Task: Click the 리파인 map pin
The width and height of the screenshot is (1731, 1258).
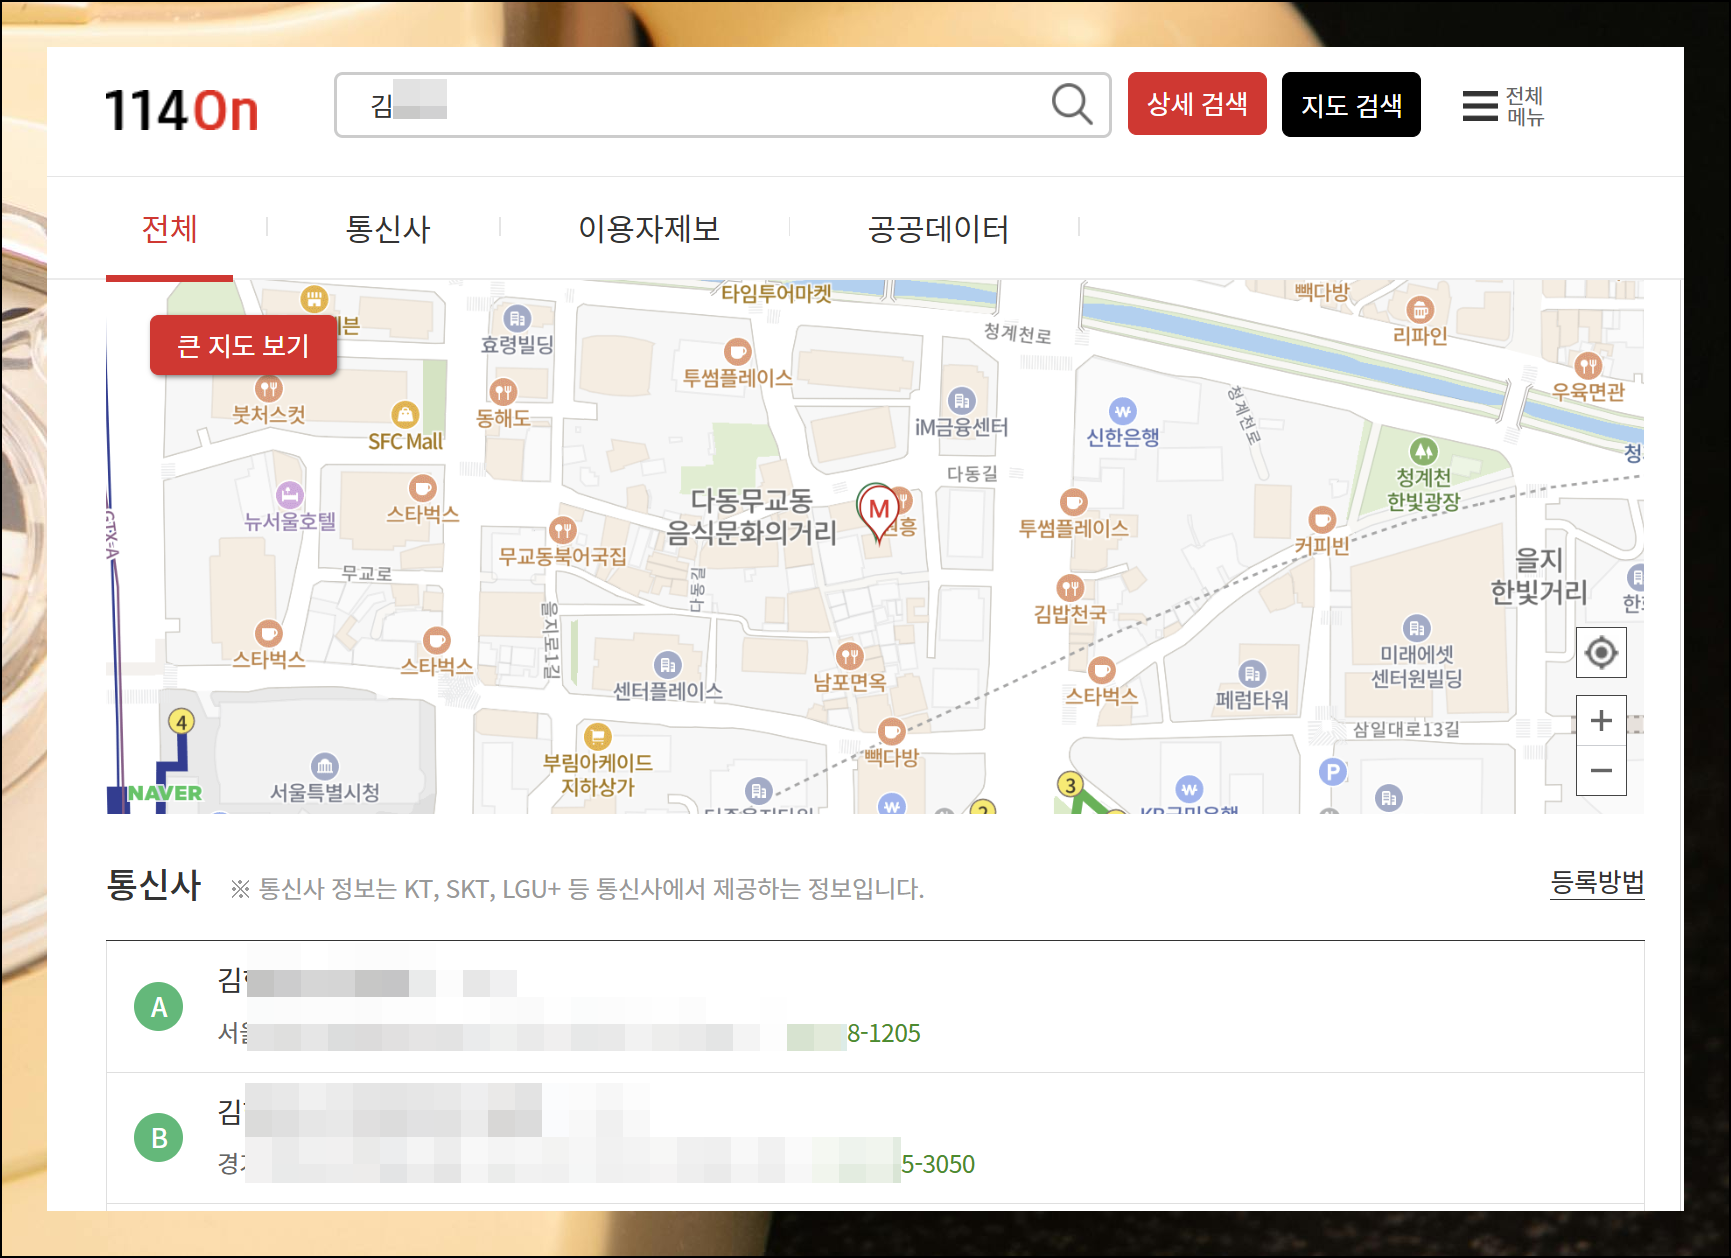Action: coord(1420,310)
